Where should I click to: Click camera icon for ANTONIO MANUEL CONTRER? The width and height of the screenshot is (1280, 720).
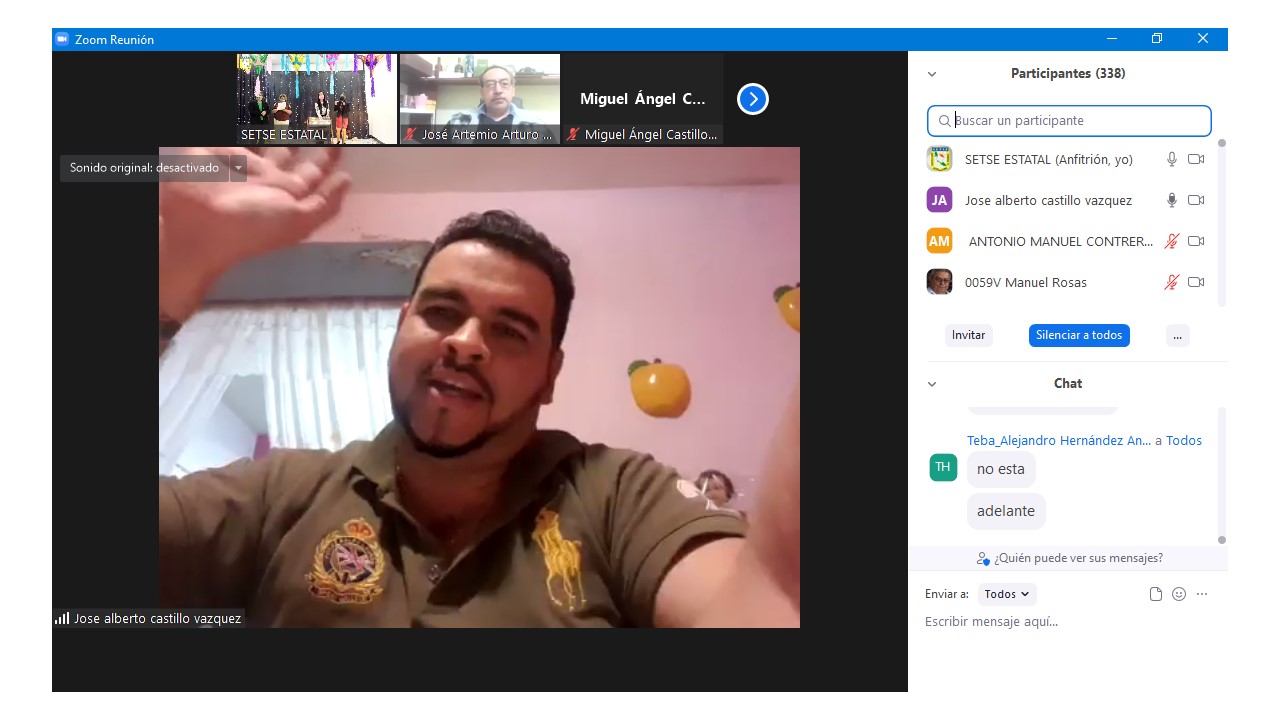click(1196, 241)
